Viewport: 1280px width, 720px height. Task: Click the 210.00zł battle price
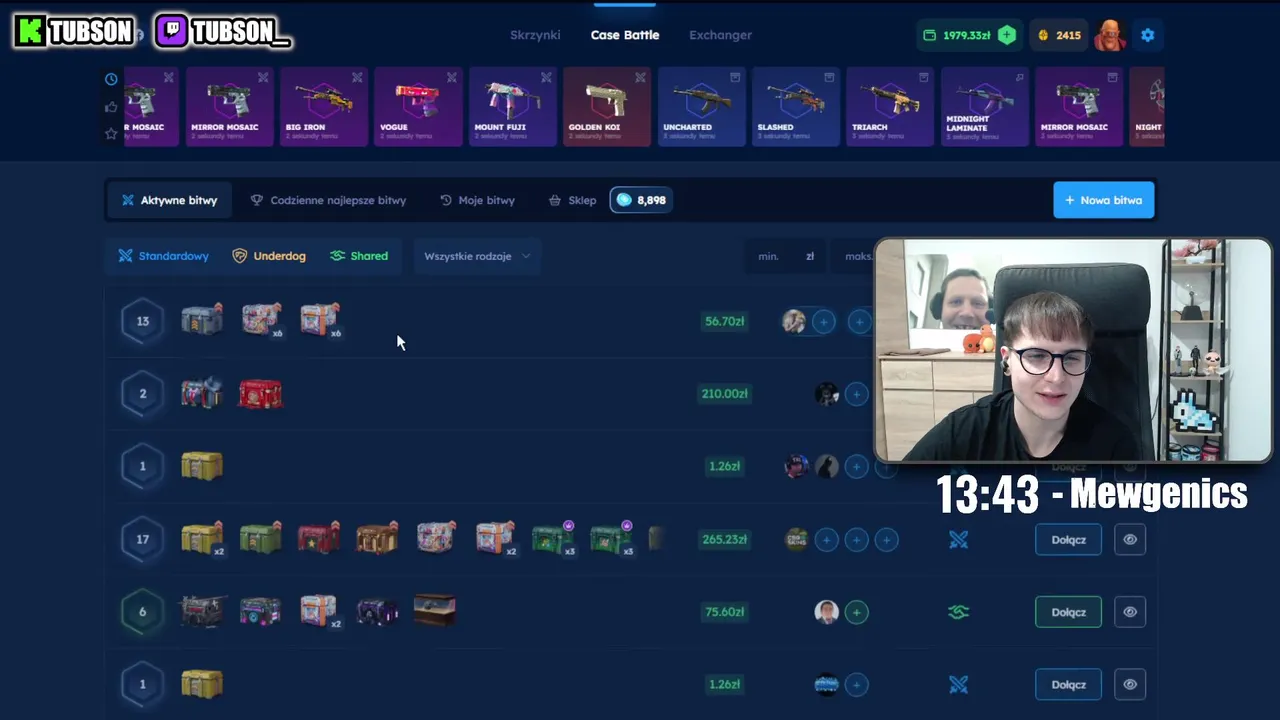tap(724, 394)
